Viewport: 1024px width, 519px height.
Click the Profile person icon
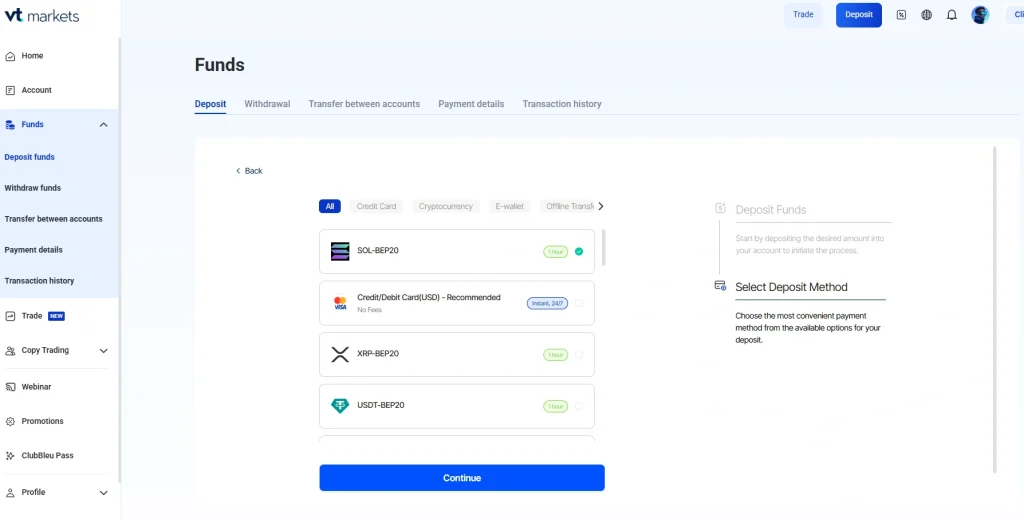click(x=10, y=493)
